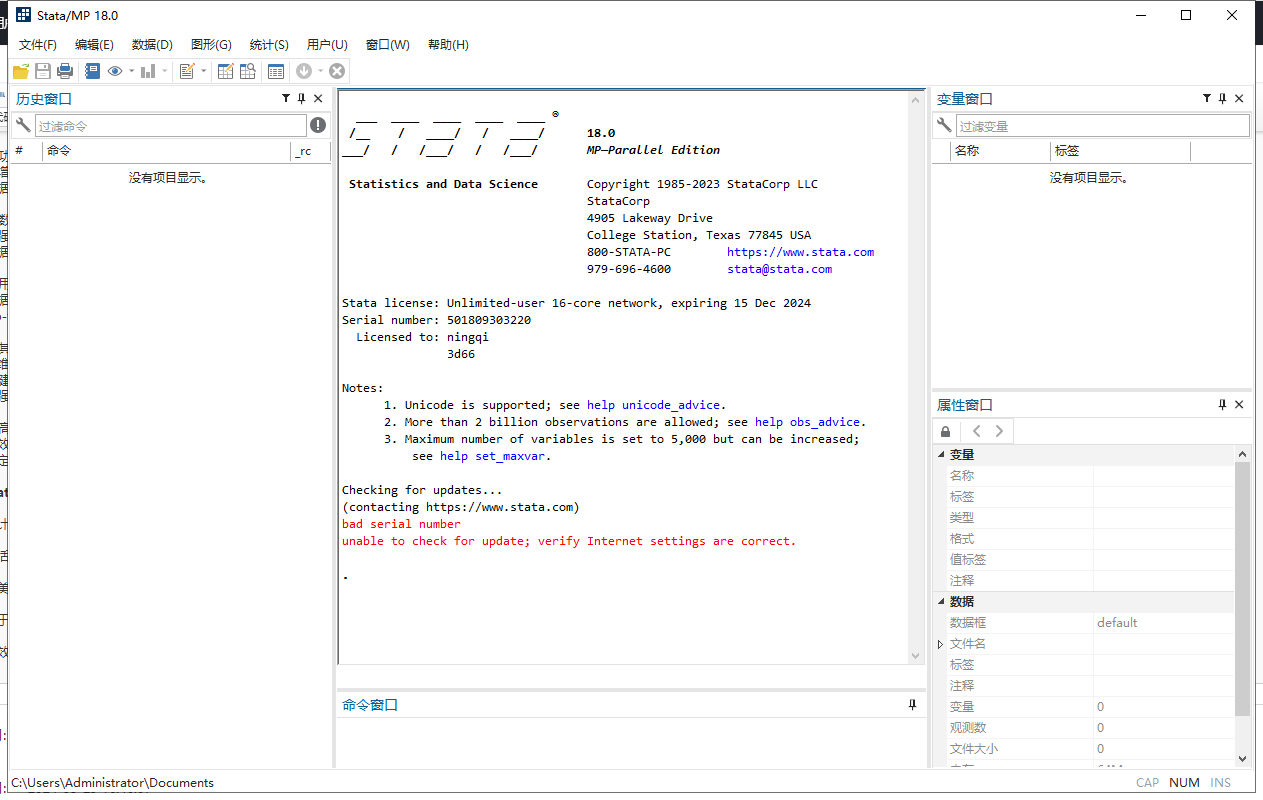This screenshot has width=1263, height=800.
Task: Click the 命令窗口 command input area
Action: point(631,742)
